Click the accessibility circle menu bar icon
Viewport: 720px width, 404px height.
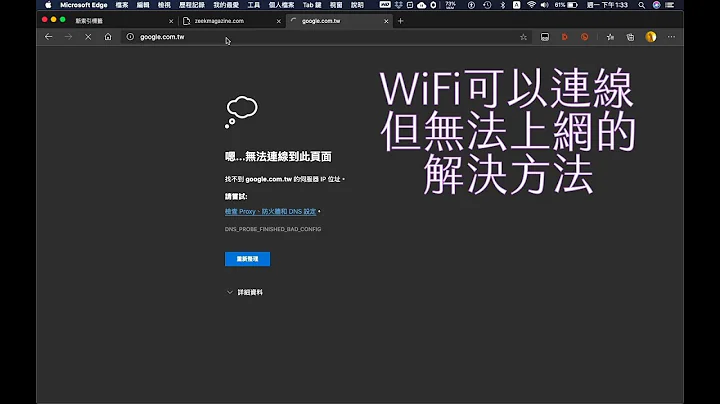pyautogui.click(x=471, y=5)
